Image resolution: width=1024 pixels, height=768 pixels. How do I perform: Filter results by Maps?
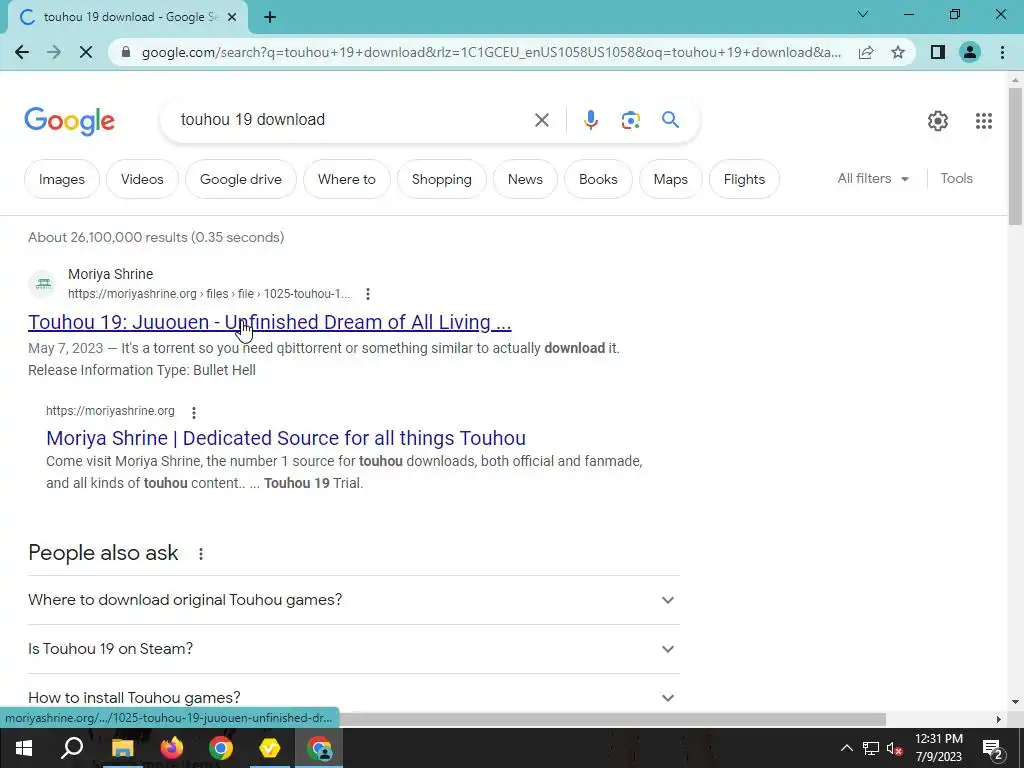point(671,179)
